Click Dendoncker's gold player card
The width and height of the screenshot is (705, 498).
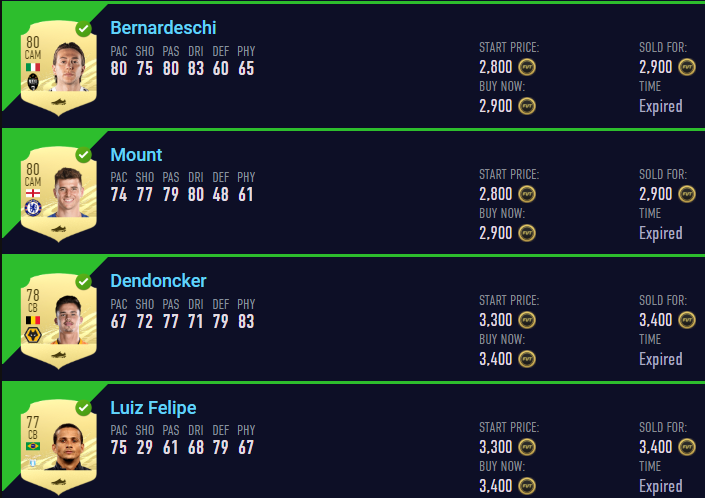[x=58, y=321]
